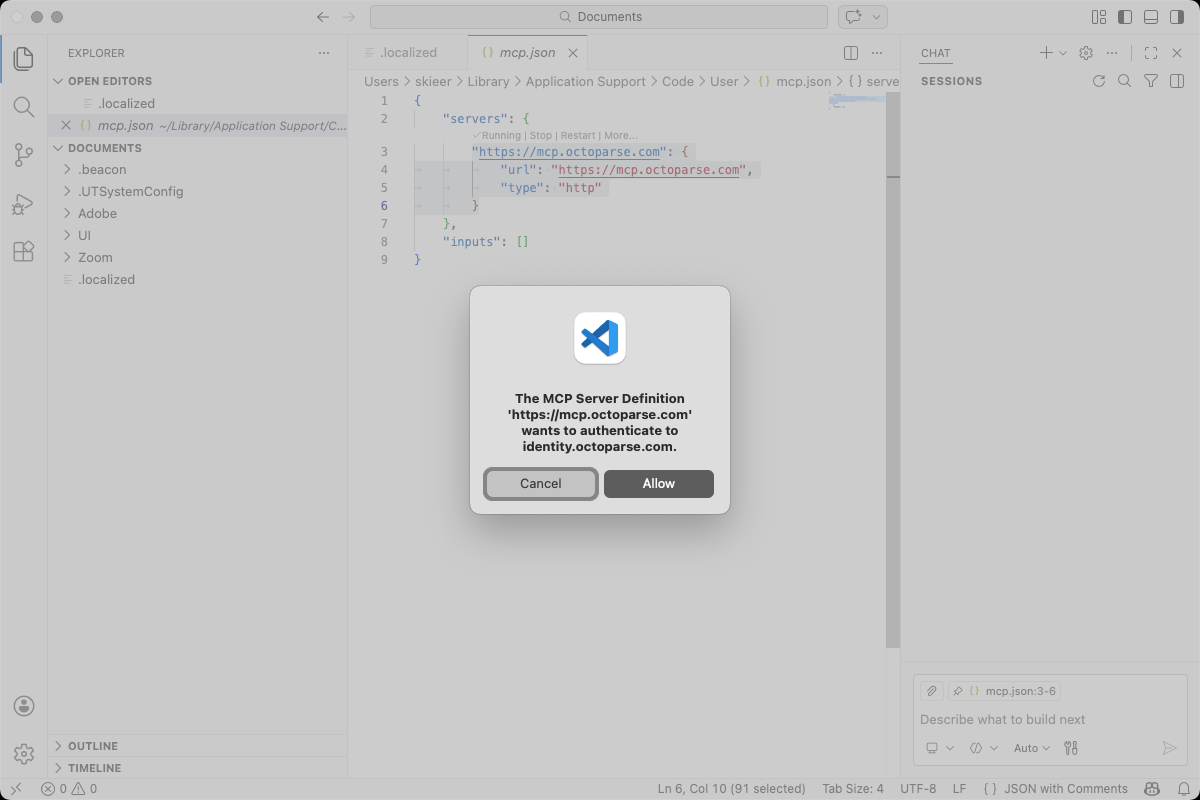This screenshot has width=1200, height=800.
Task: Open editor More Actions ellipsis
Action: [x=877, y=53]
